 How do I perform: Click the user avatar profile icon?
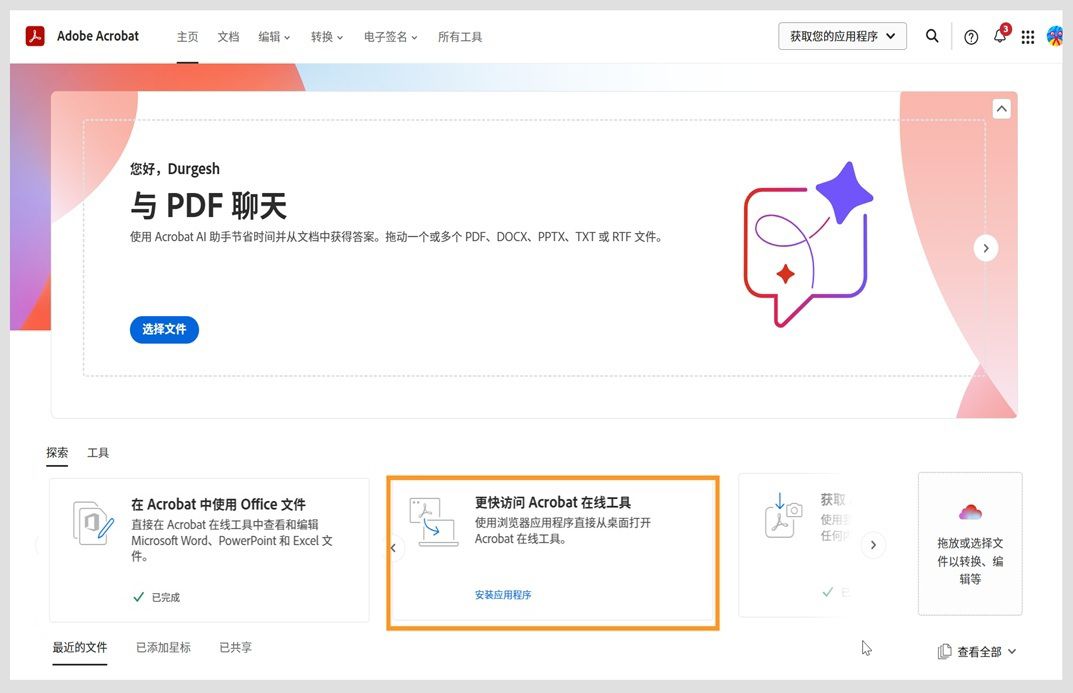tap(1054, 36)
